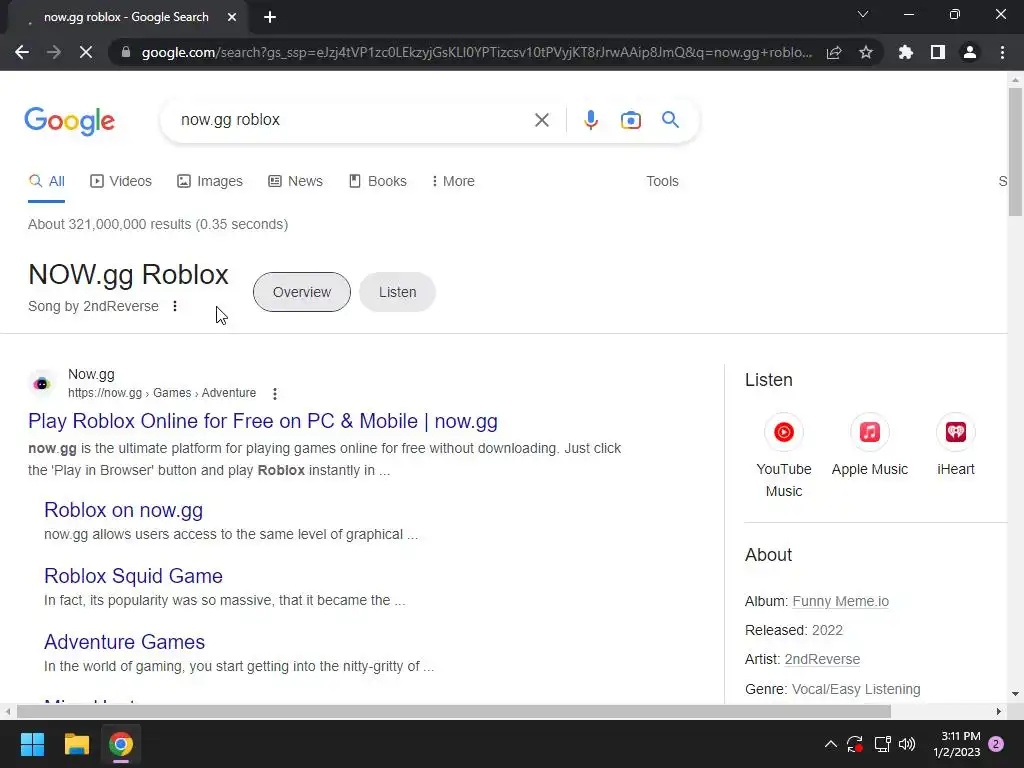Open network settings tray icon
The height and width of the screenshot is (768, 1024).
pos(882,744)
